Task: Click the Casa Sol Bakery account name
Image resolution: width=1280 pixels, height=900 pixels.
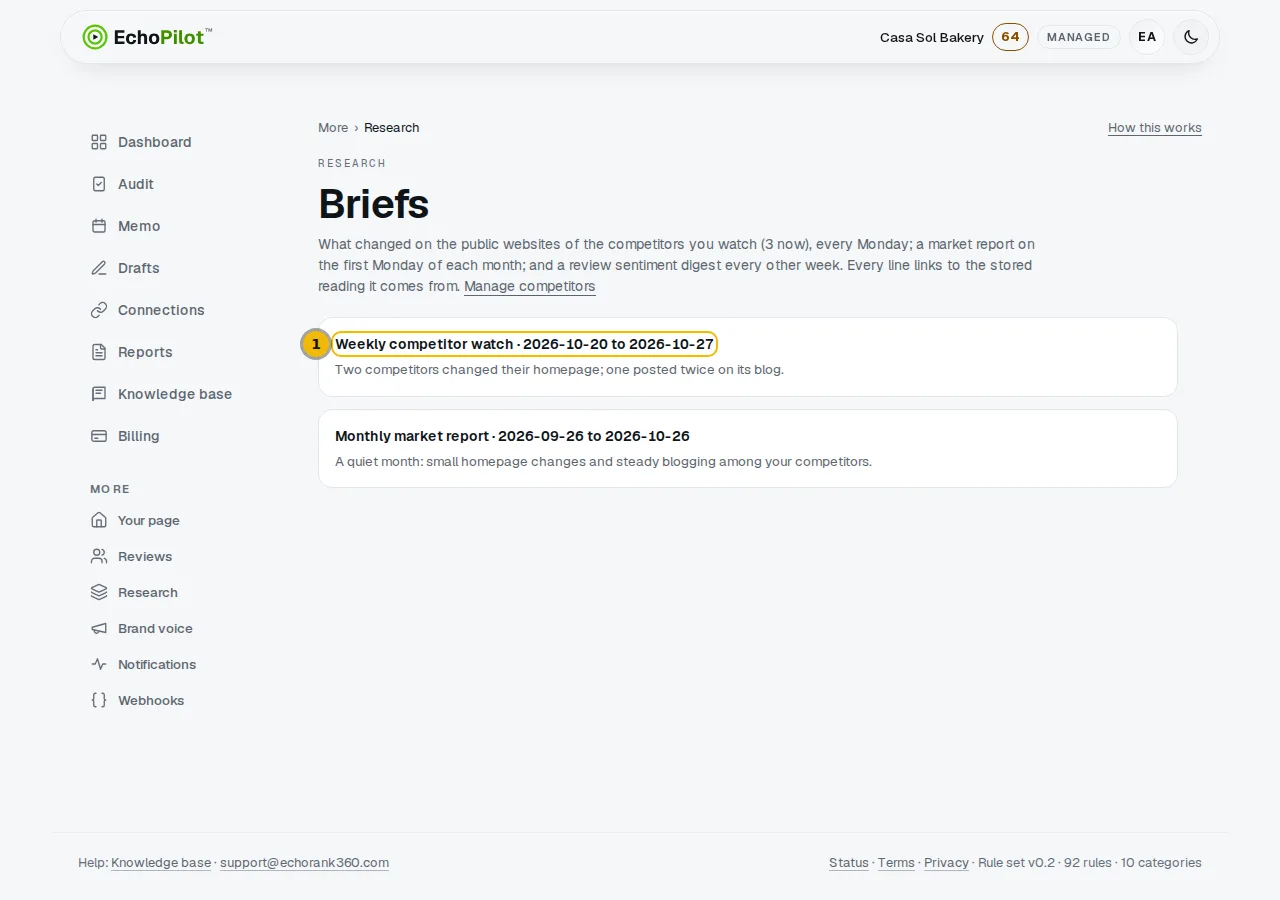Action: click(x=932, y=37)
